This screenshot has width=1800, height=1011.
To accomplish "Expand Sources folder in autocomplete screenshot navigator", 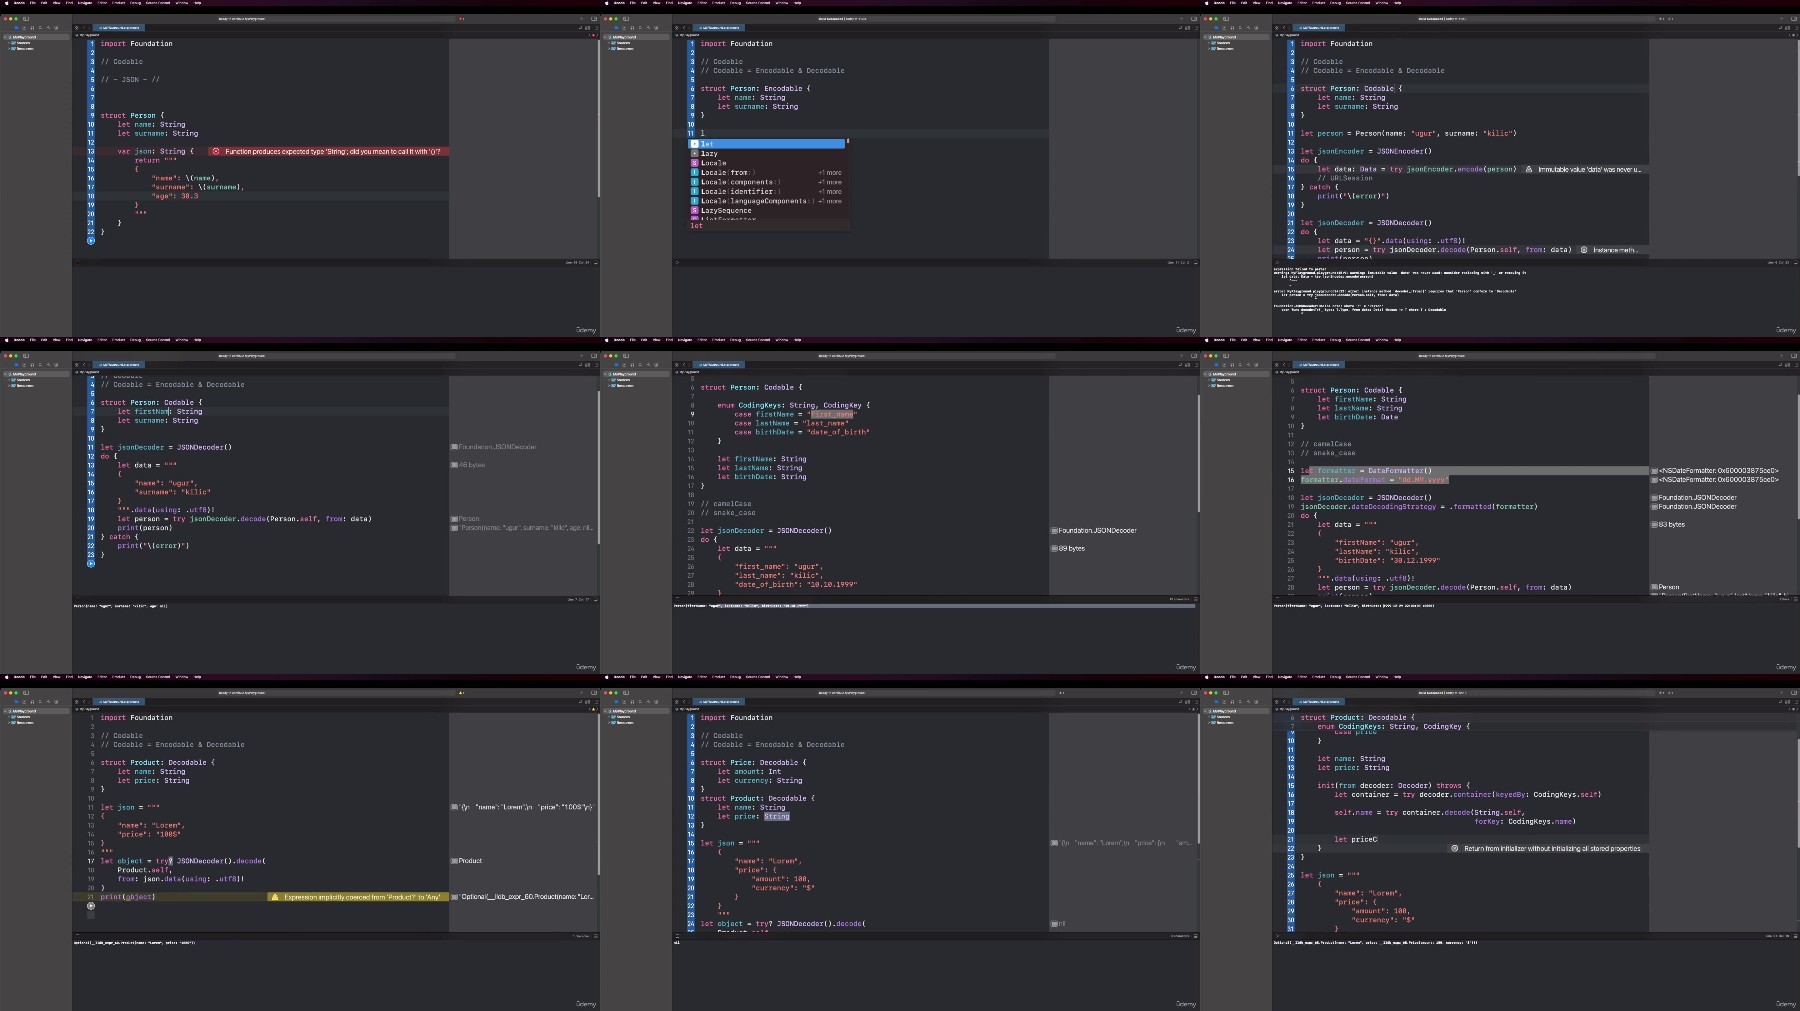I will (x=609, y=43).
